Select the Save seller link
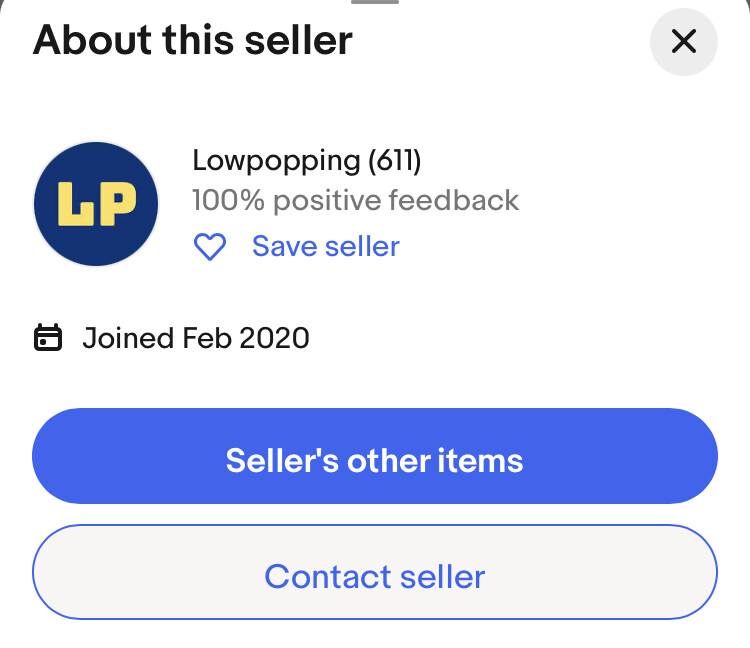Viewport: 750px width, 648px height. click(x=325, y=246)
